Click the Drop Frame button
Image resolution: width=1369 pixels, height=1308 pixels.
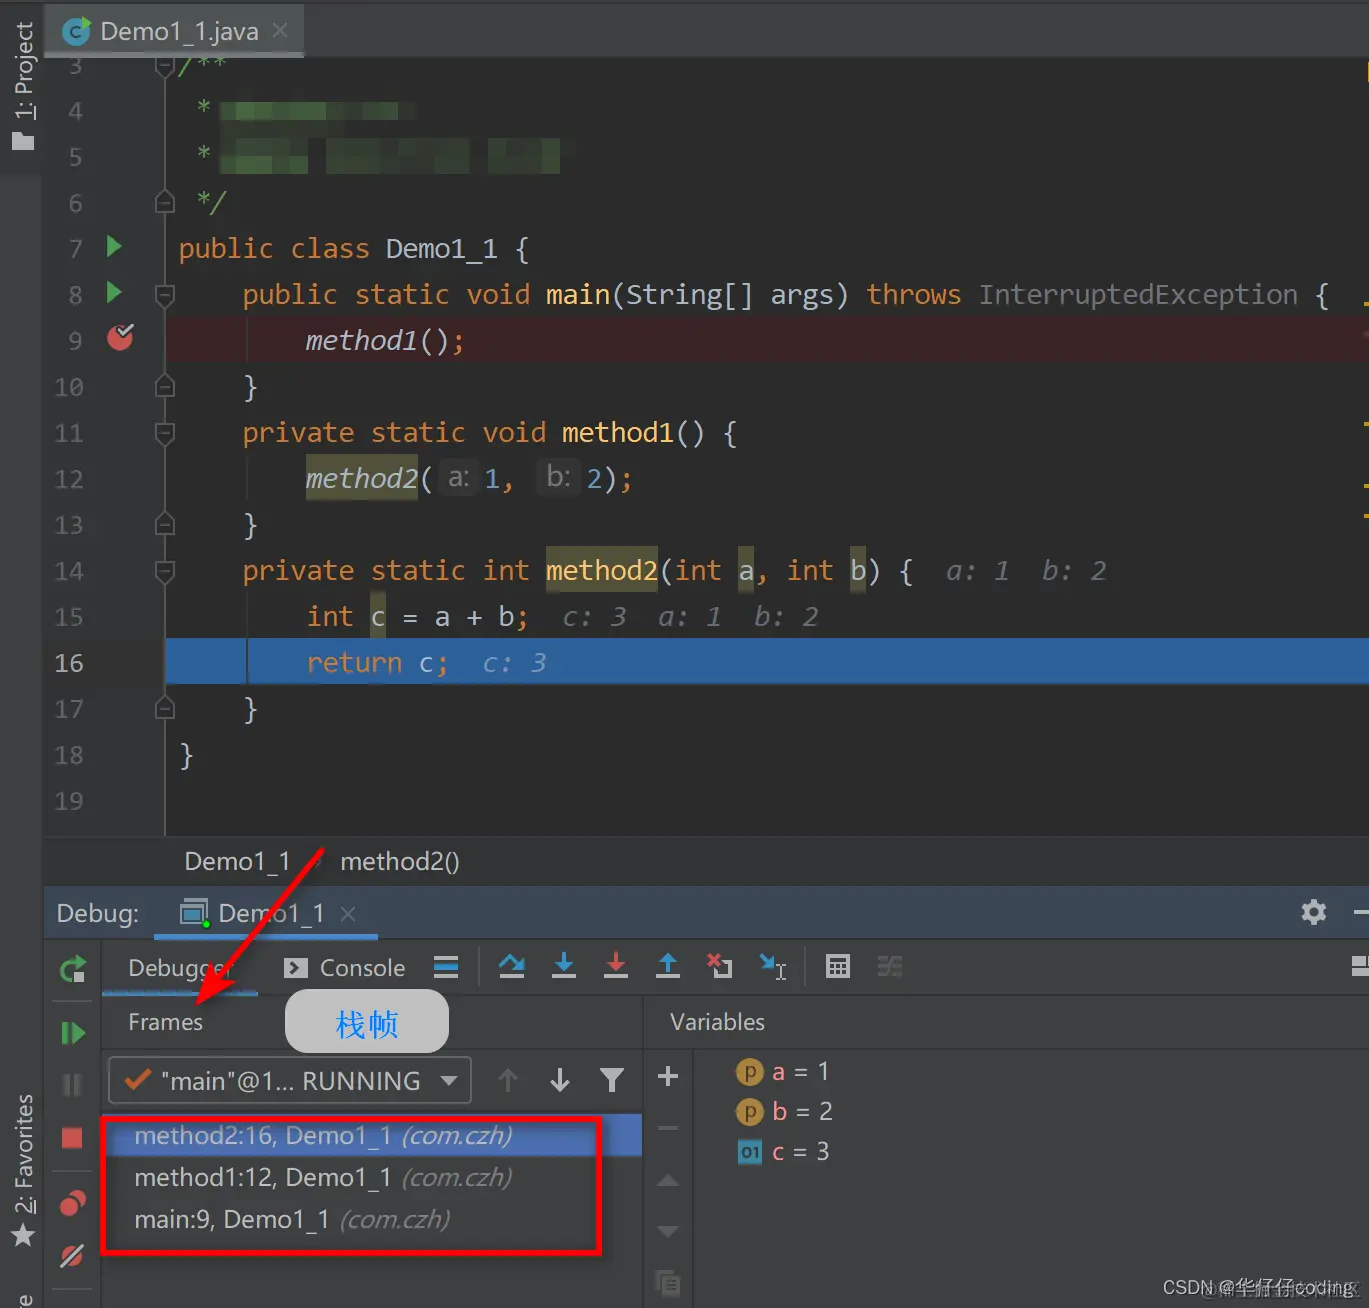(x=720, y=966)
